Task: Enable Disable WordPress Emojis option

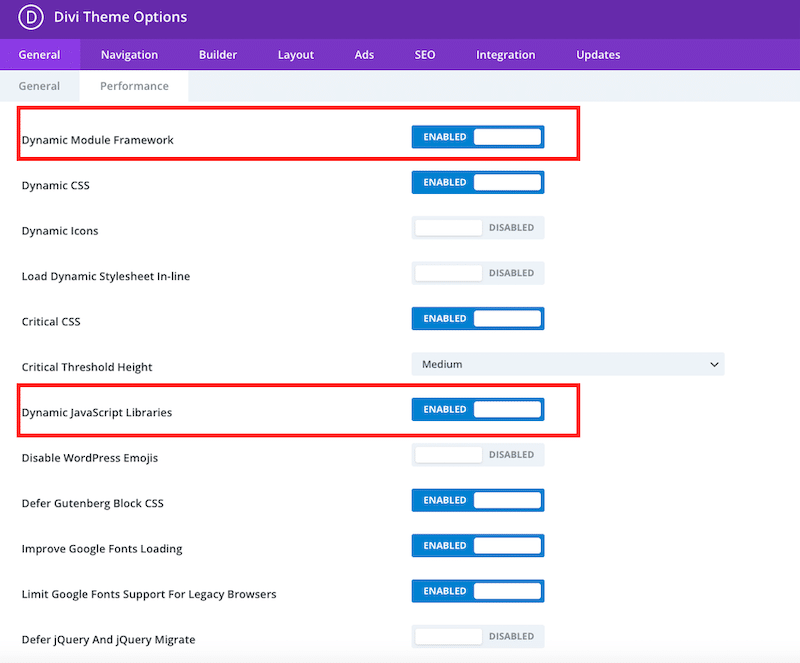Action: pos(477,454)
